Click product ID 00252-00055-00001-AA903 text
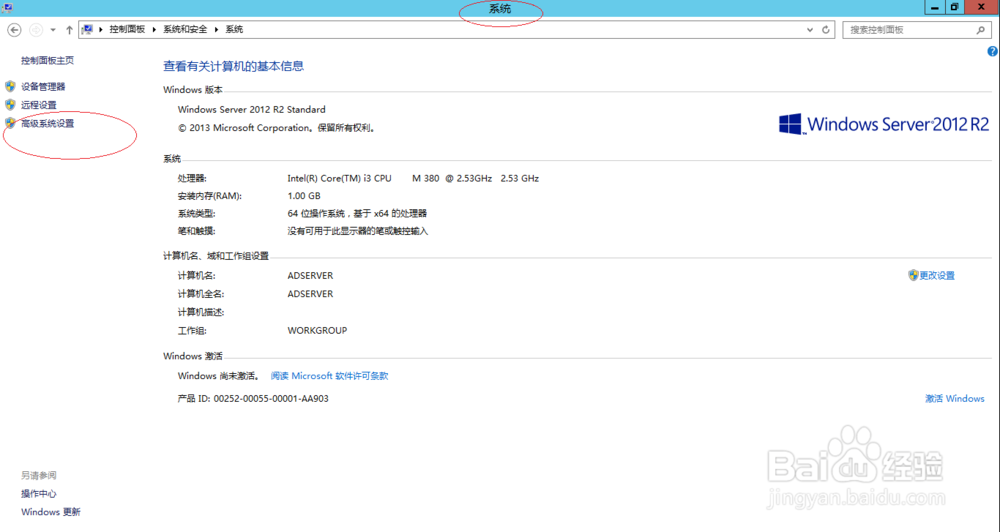1000x532 pixels. (x=271, y=398)
